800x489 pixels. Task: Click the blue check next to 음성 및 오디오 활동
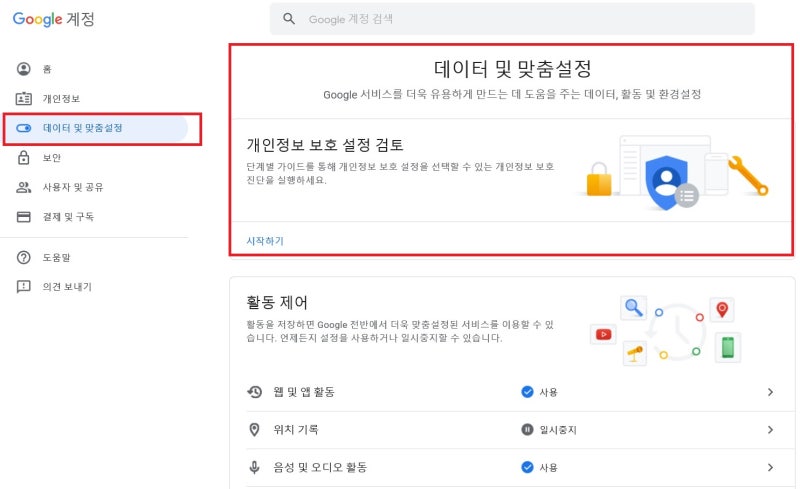click(527, 467)
